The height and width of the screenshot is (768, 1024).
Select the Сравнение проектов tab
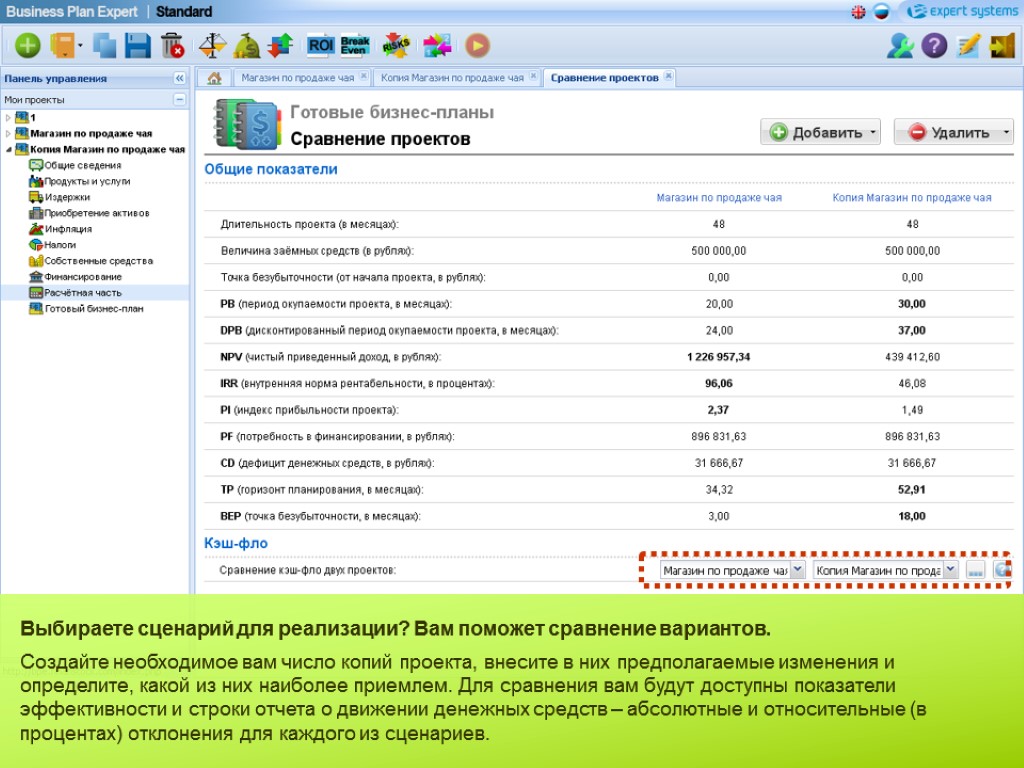coord(604,78)
